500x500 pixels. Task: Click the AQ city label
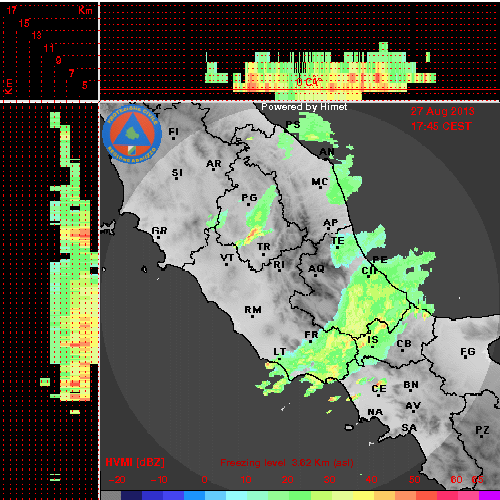[x=316, y=269]
